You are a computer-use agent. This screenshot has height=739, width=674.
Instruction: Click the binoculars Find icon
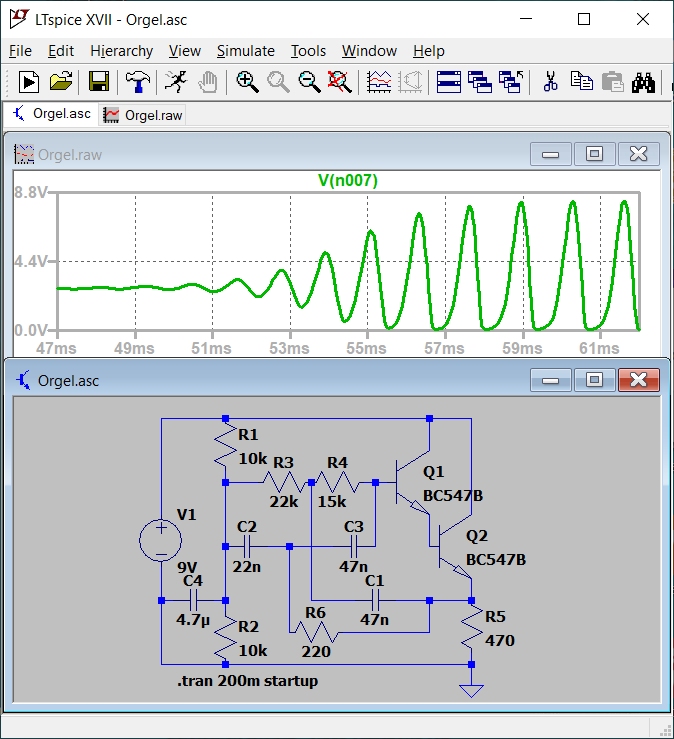click(x=643, y=82)
